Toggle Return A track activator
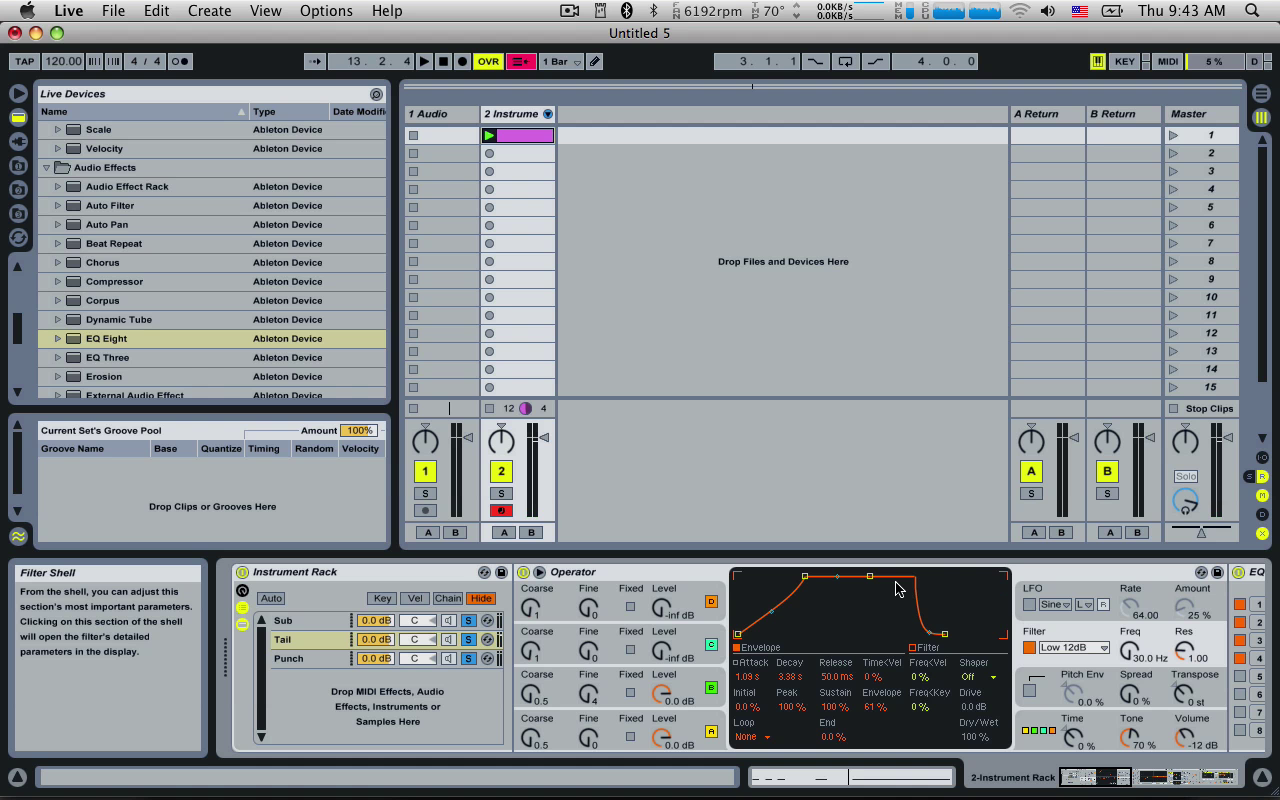Screen dimensions: 1280x800 coord(1031,471)
